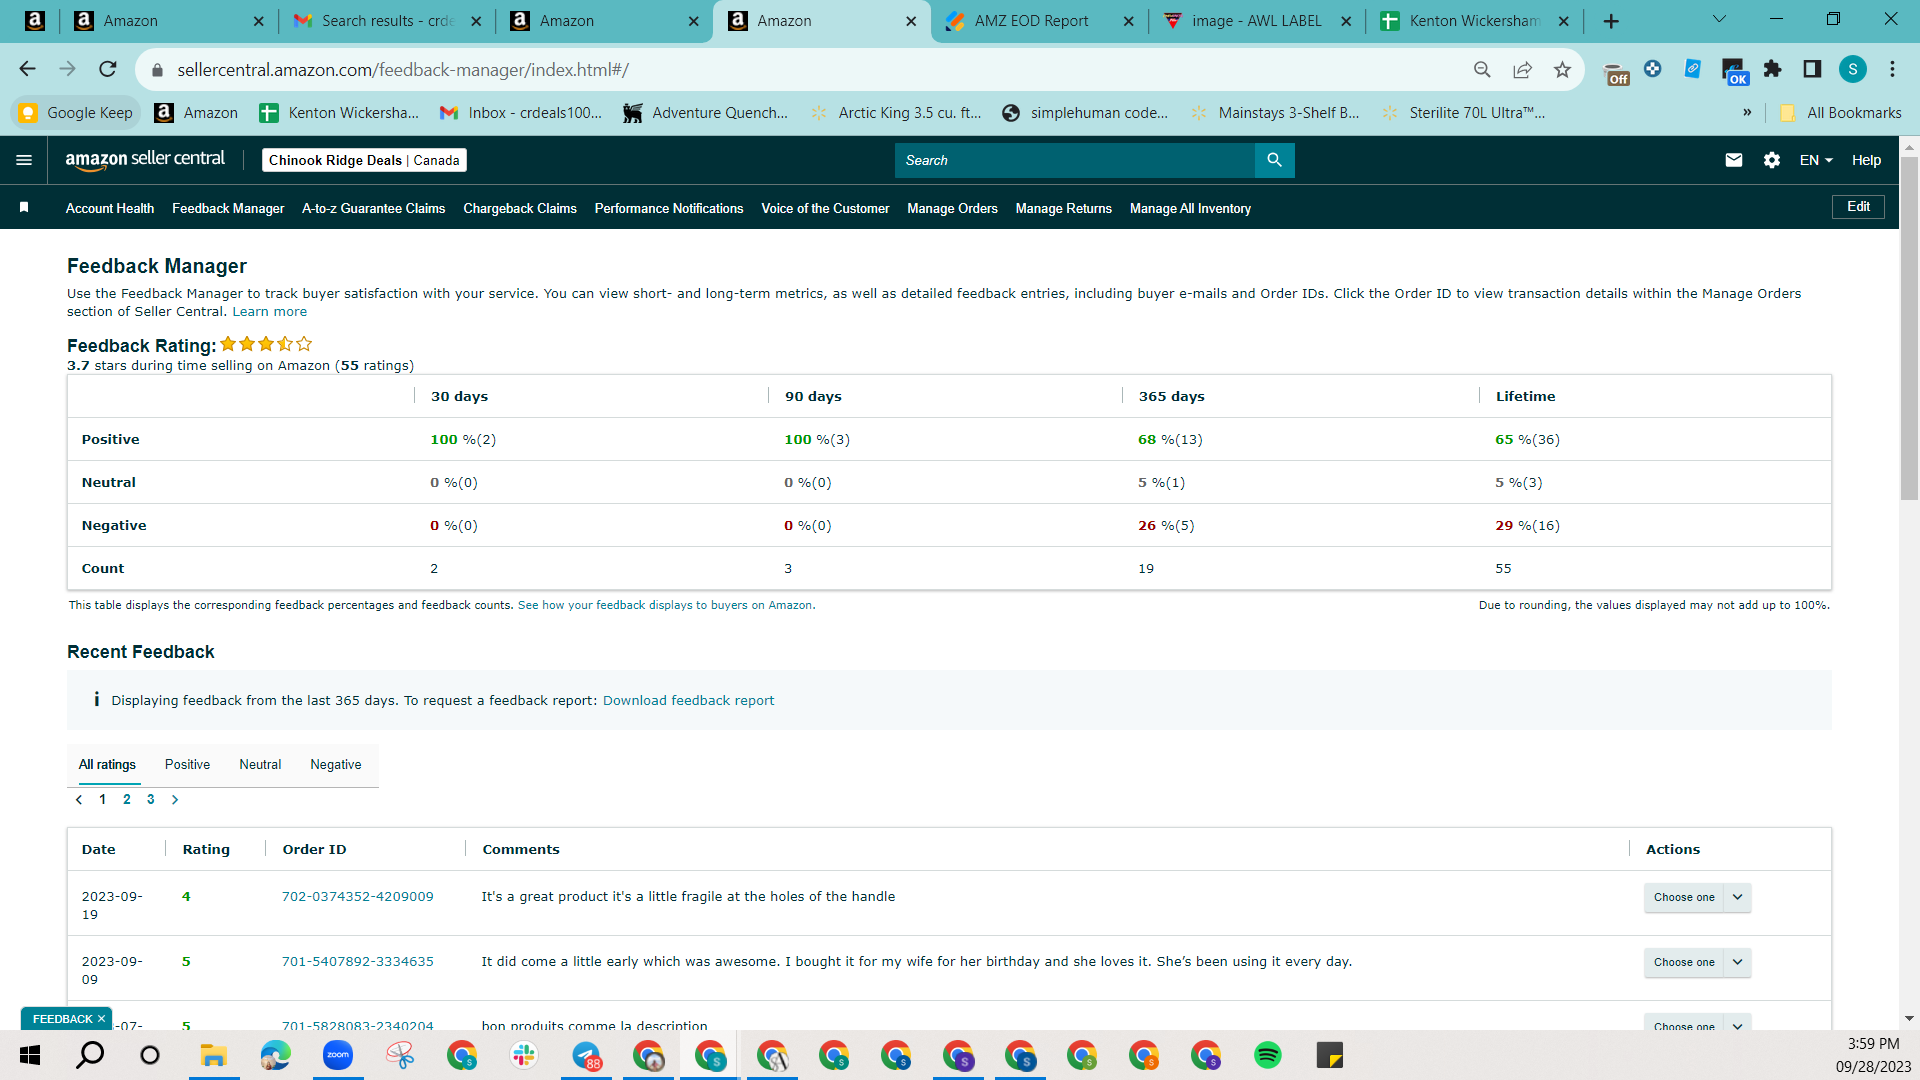Open Manage Returns menu item

1064,208
